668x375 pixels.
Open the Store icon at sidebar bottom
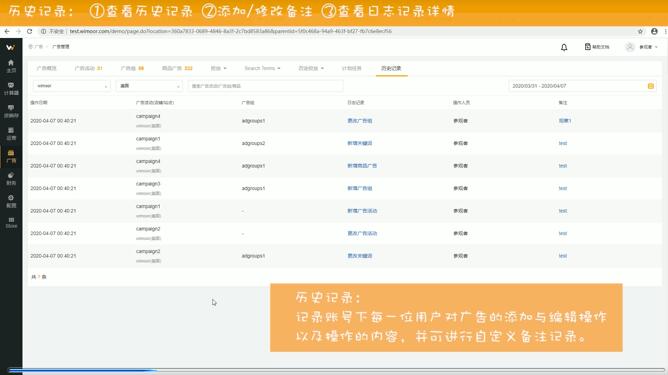(x=11, y=222)
